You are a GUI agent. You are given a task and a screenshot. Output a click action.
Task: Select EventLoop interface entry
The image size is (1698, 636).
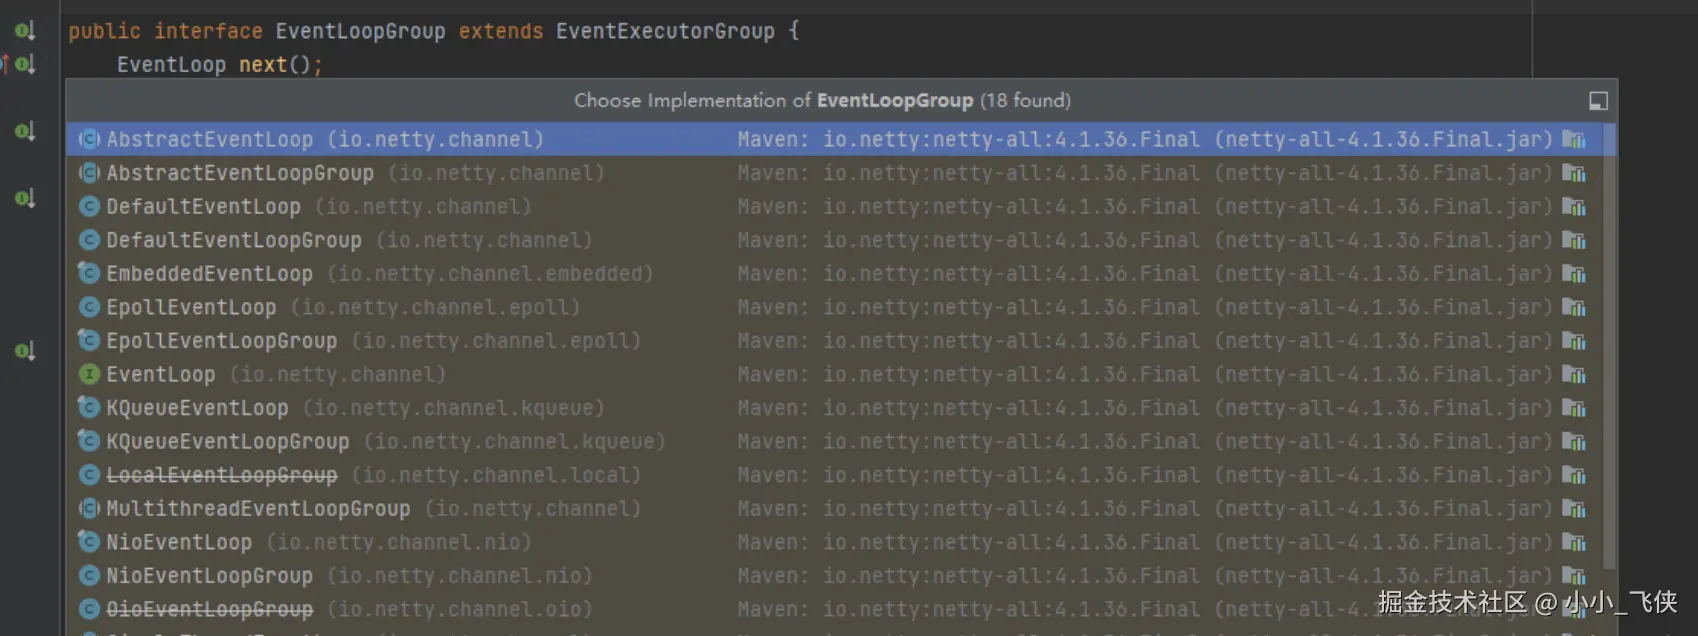point(833,375)
